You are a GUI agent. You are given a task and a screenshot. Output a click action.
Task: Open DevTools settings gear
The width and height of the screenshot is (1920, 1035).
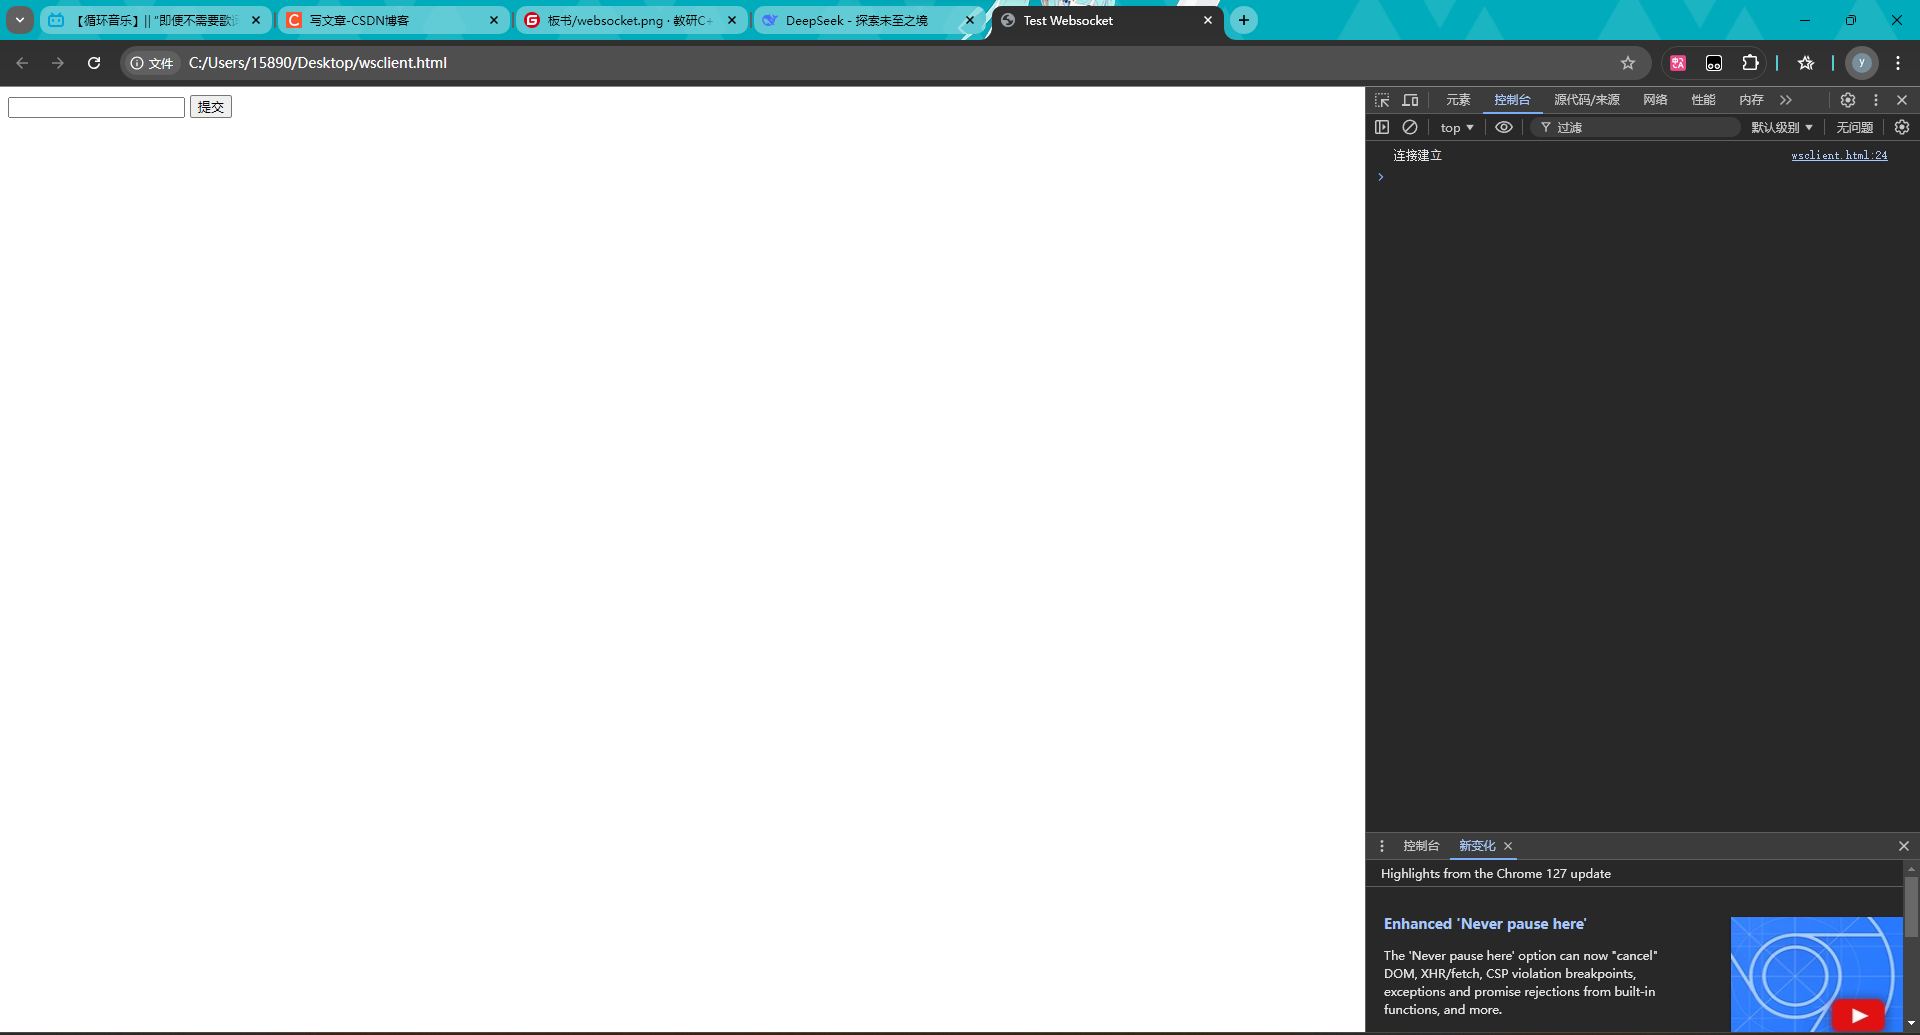tap(1848, 100)
